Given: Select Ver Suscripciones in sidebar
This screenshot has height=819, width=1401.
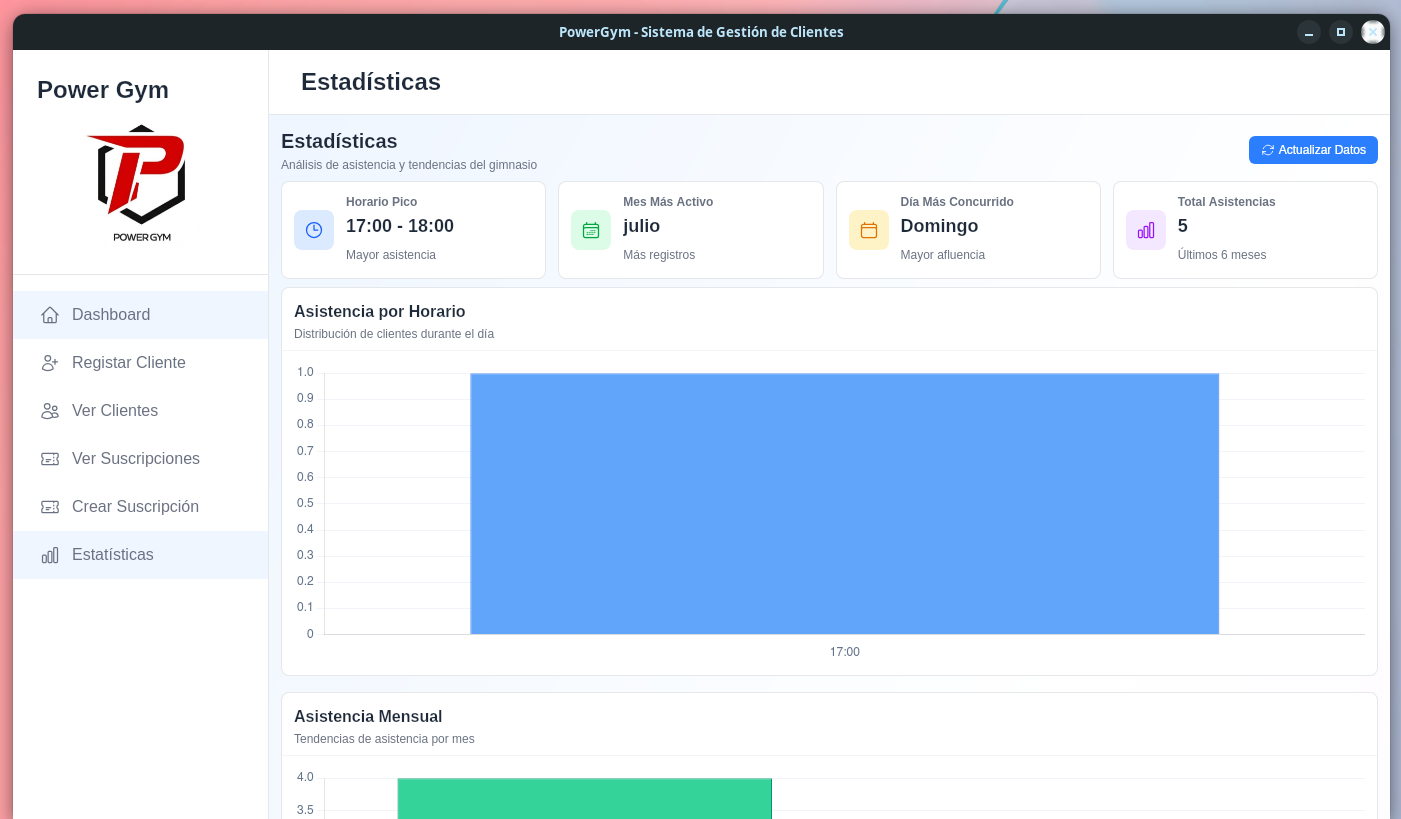Looking at the screenshot, I should (141, 459).
